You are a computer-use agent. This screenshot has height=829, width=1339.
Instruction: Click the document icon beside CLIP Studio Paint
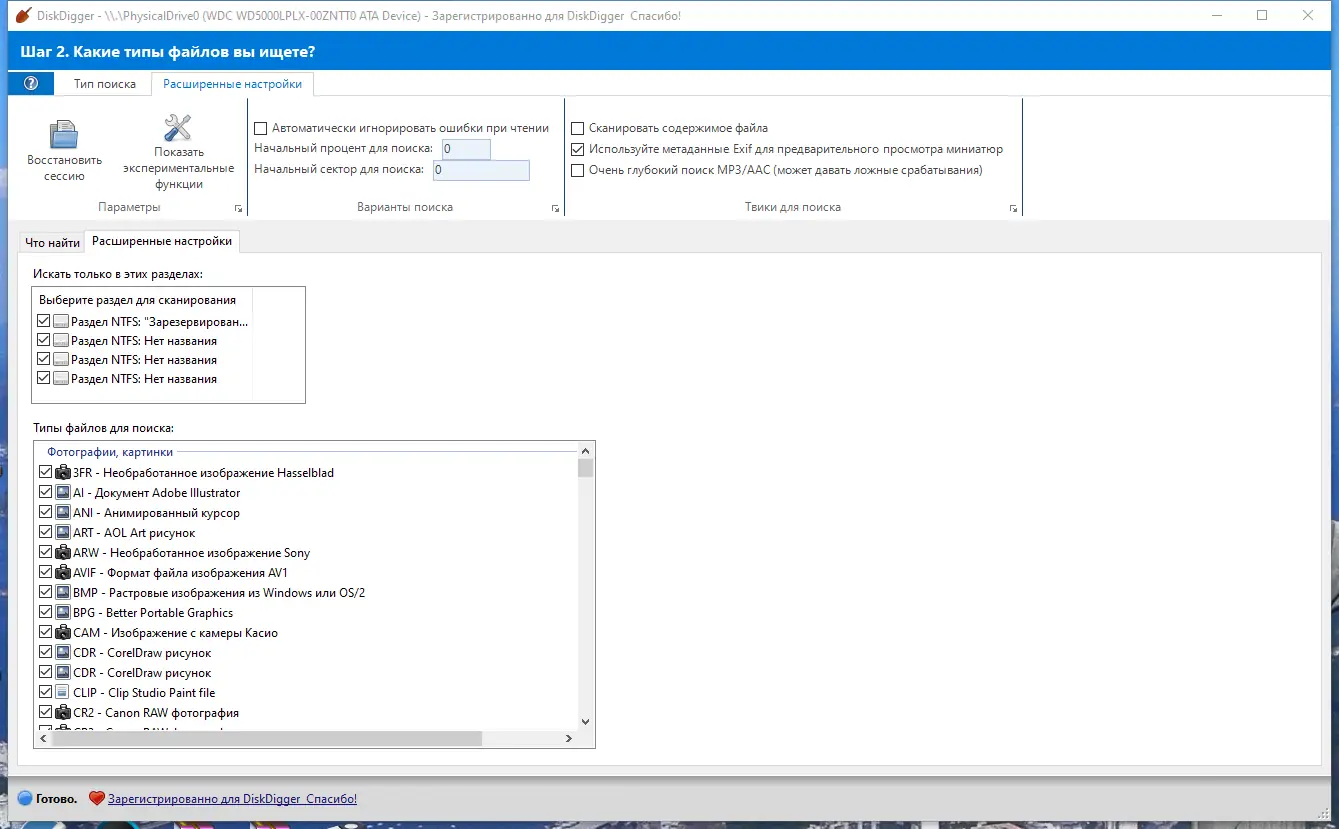[63, 692]
